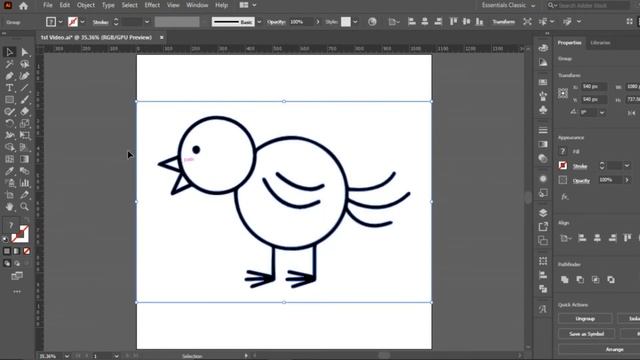Set fill mode to Color
The image size is (640, 360).
(7, 251)
